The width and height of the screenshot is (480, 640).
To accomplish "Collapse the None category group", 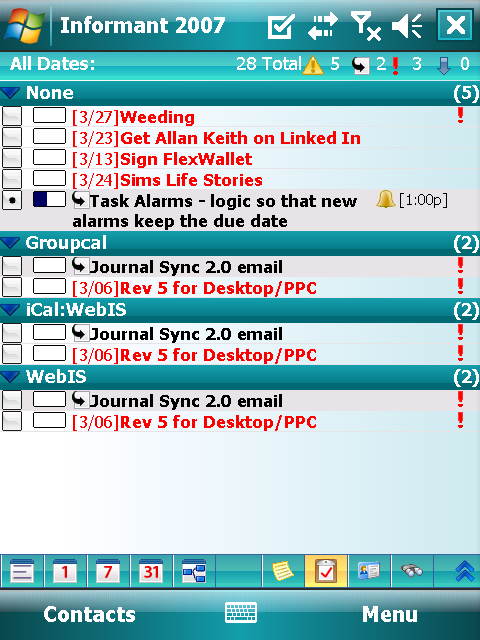I will (10, 93).
